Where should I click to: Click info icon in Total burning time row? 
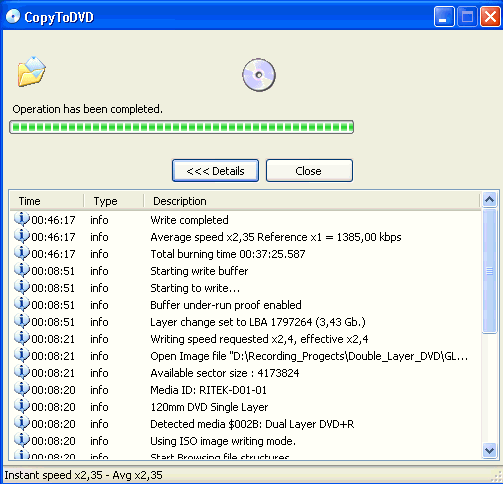[x=22, y=253]
